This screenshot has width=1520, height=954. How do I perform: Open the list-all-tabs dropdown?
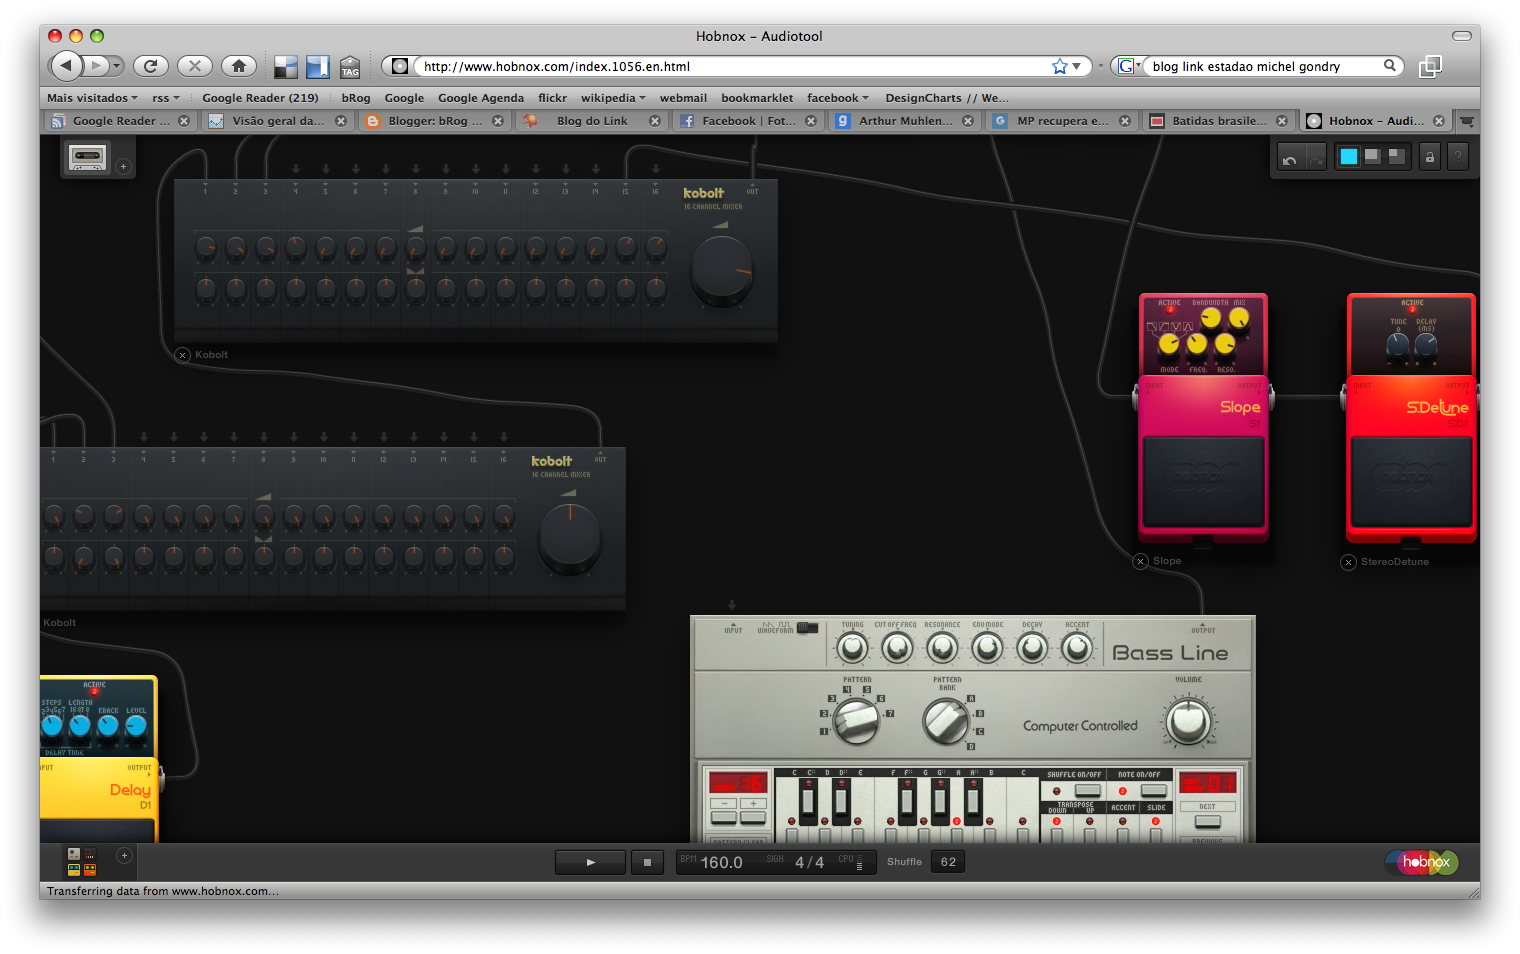pos(1467,121)
